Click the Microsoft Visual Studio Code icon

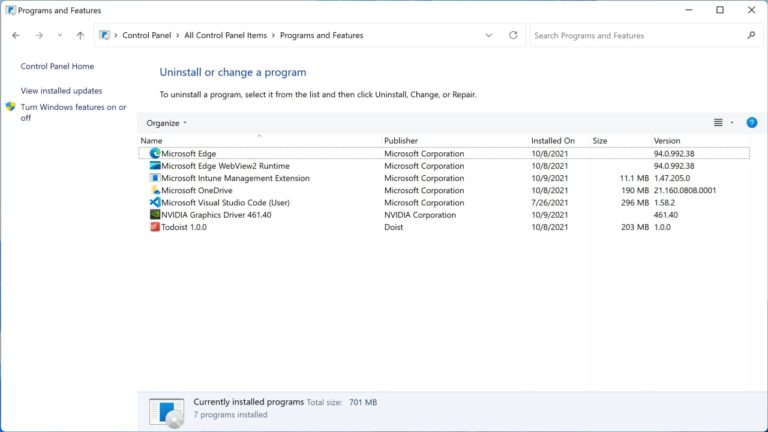[155, 202]
